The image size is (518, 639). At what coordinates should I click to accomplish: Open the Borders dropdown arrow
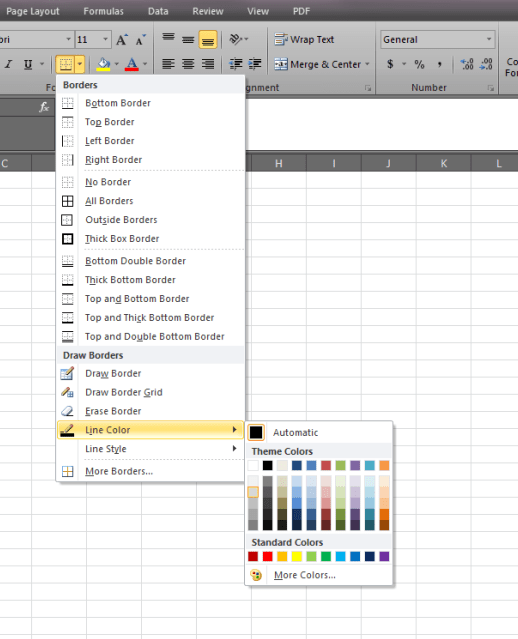pos(80,64)
